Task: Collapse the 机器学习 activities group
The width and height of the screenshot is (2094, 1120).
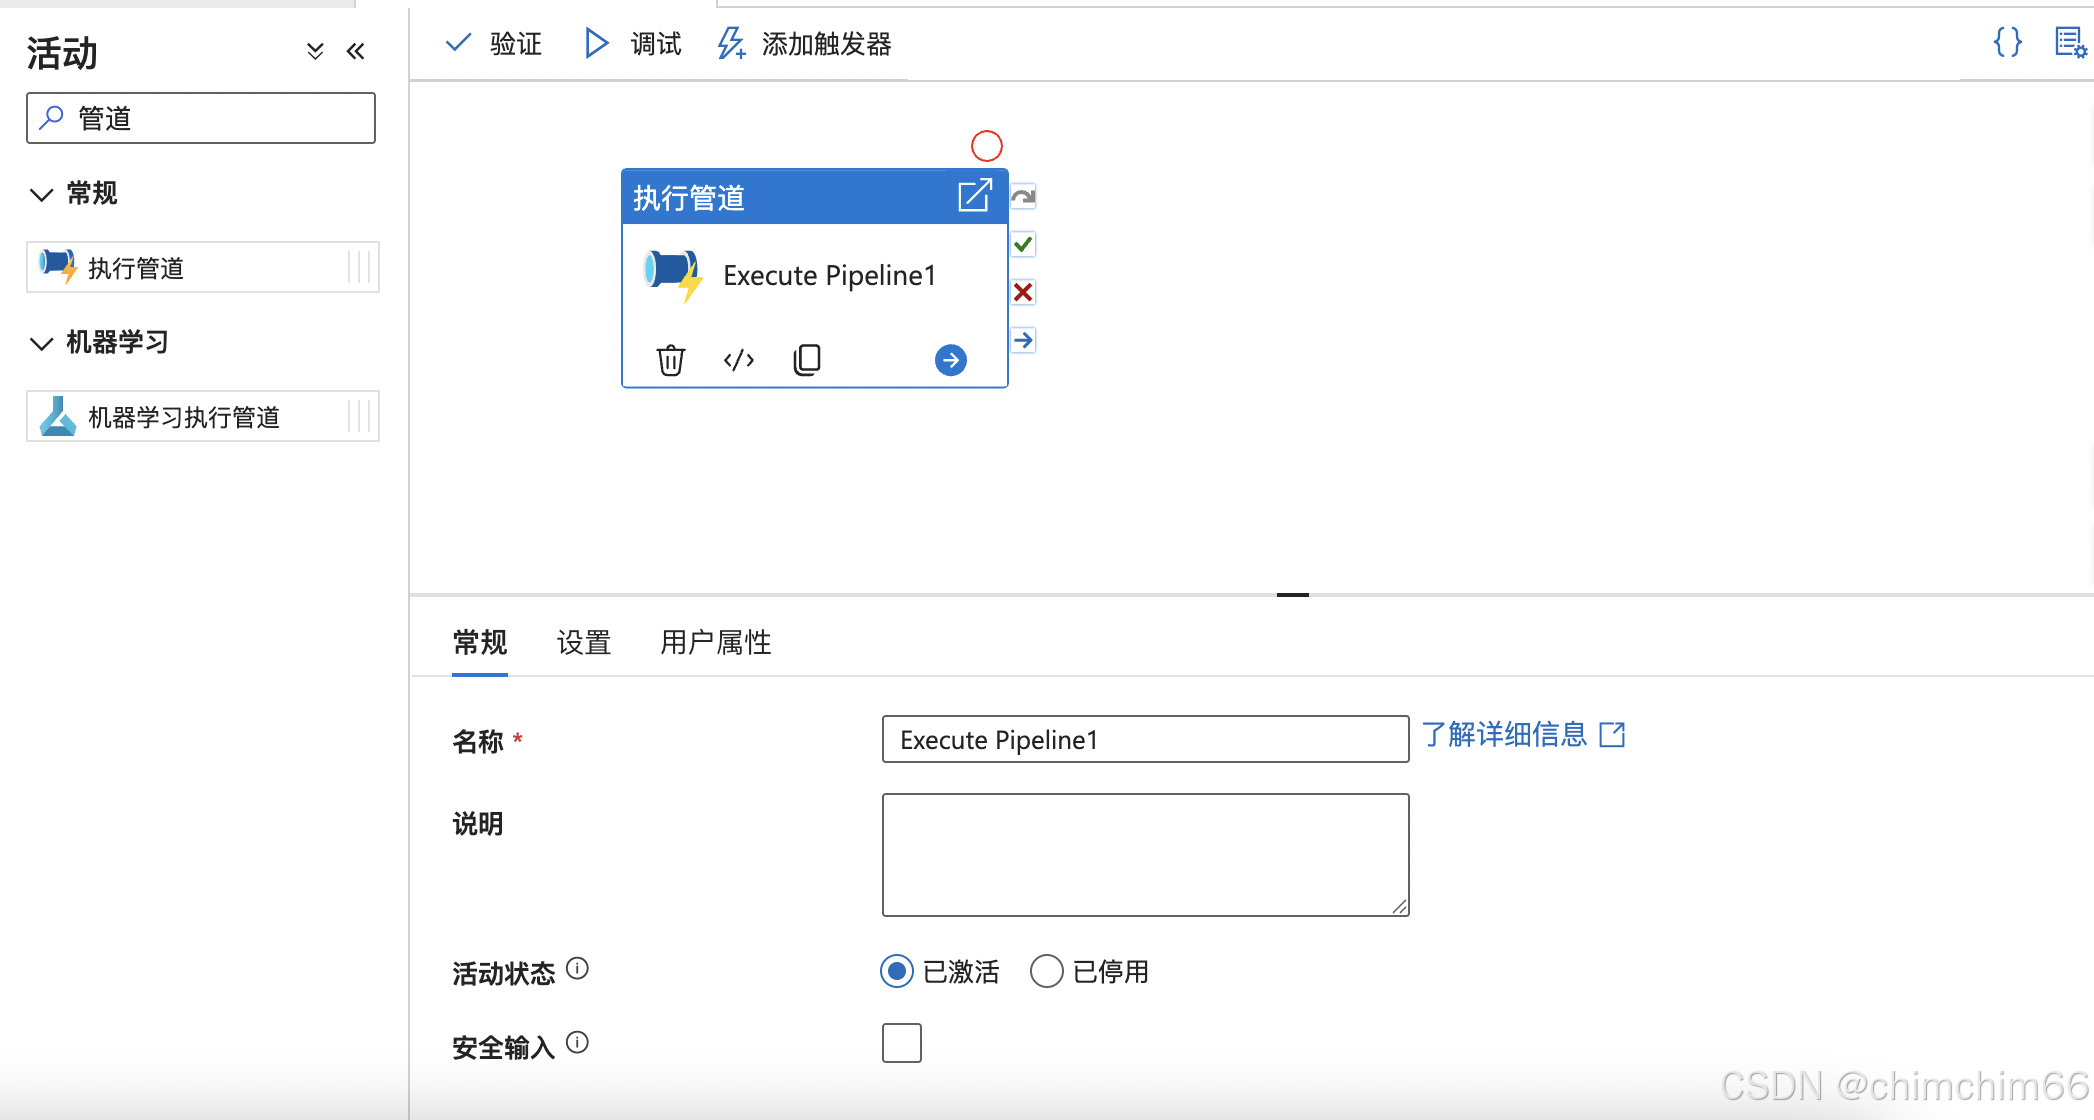Action: tap(41, 343)
